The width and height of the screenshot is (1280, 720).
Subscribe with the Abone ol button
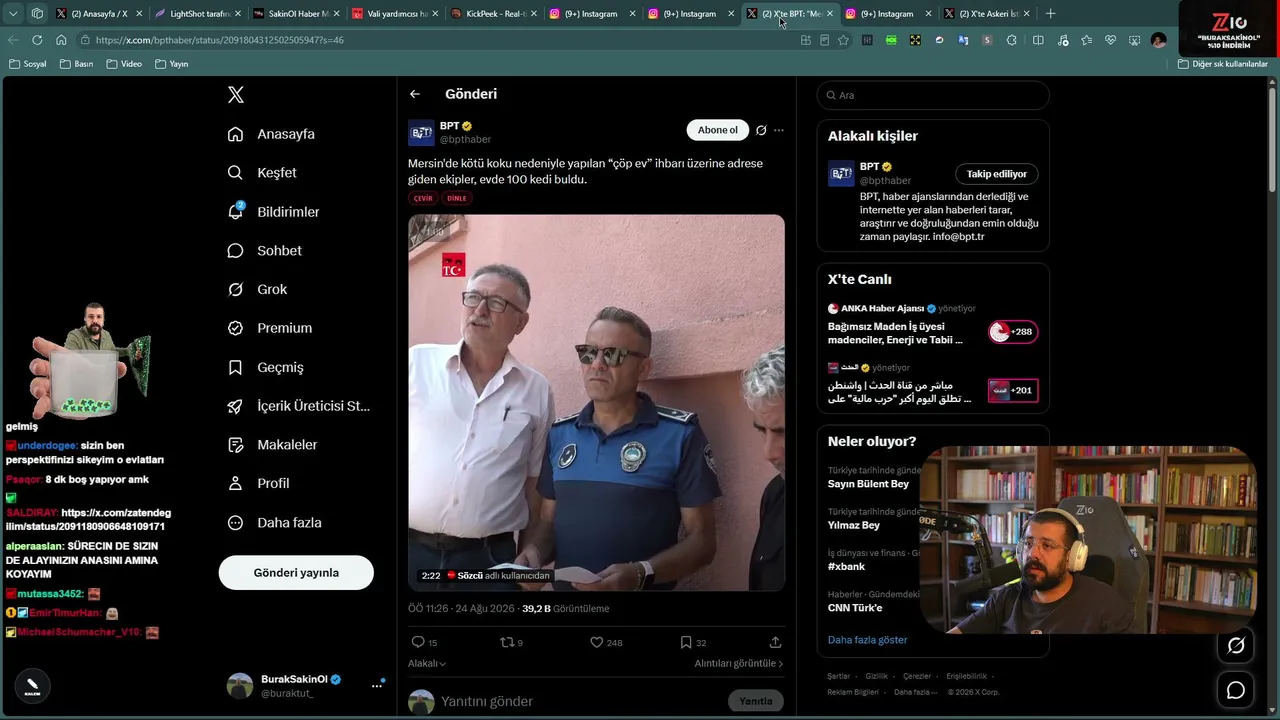718,130
